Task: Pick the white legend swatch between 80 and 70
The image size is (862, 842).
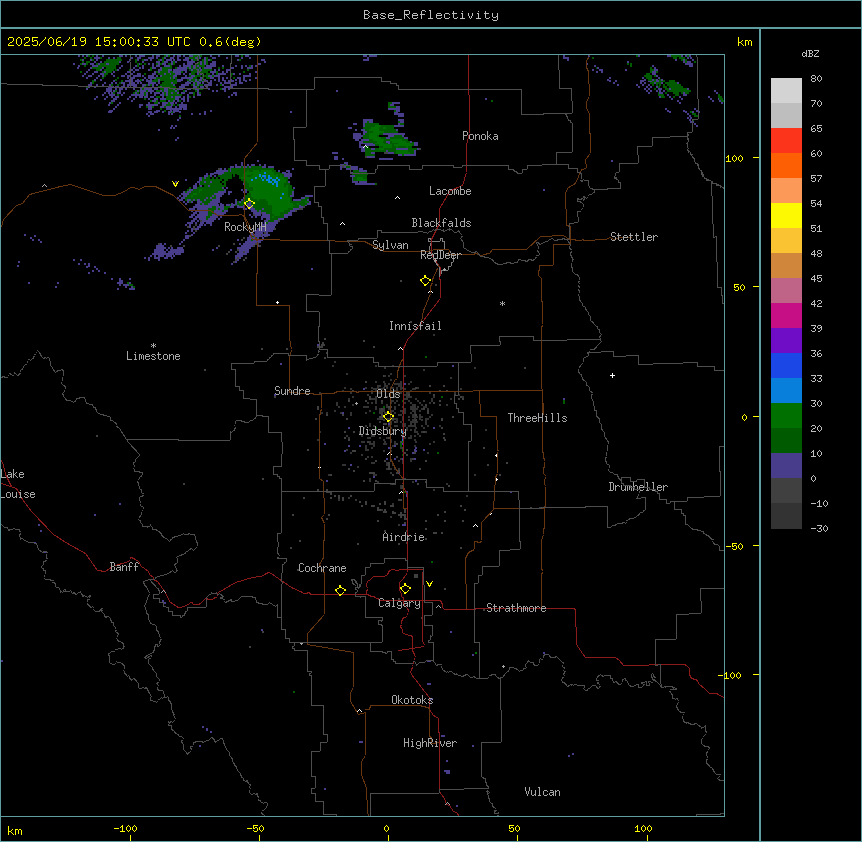Action: [x=786, y=91]
